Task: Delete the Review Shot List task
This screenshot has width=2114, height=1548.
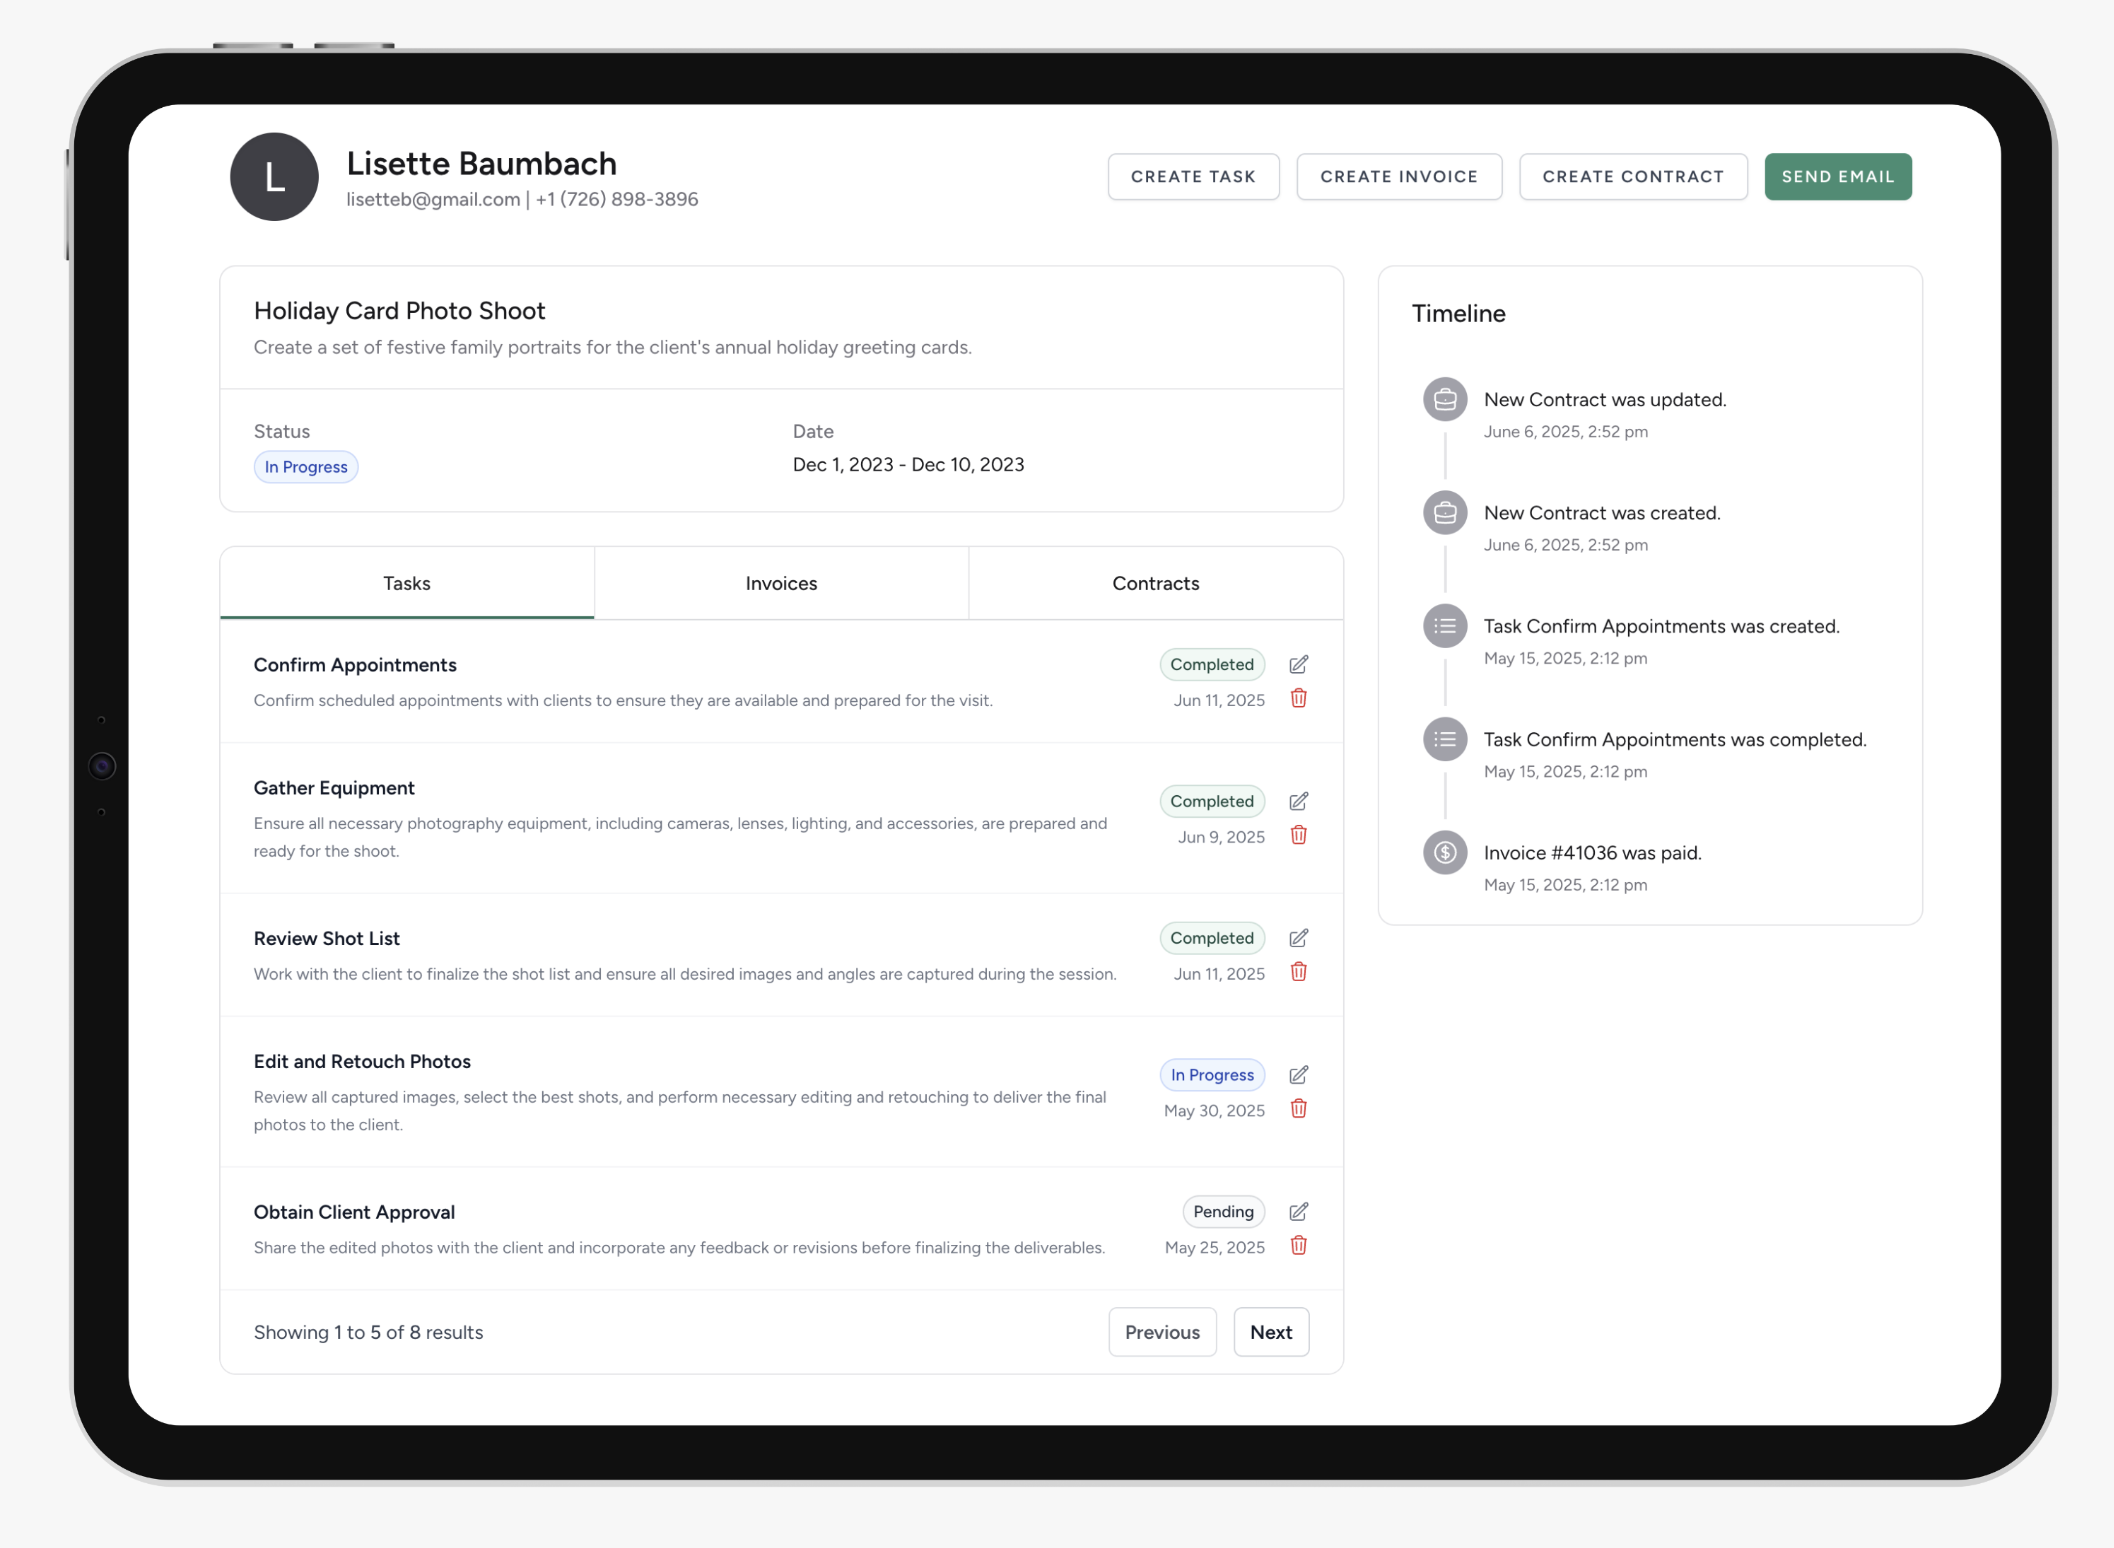Action: point(1298,973)
